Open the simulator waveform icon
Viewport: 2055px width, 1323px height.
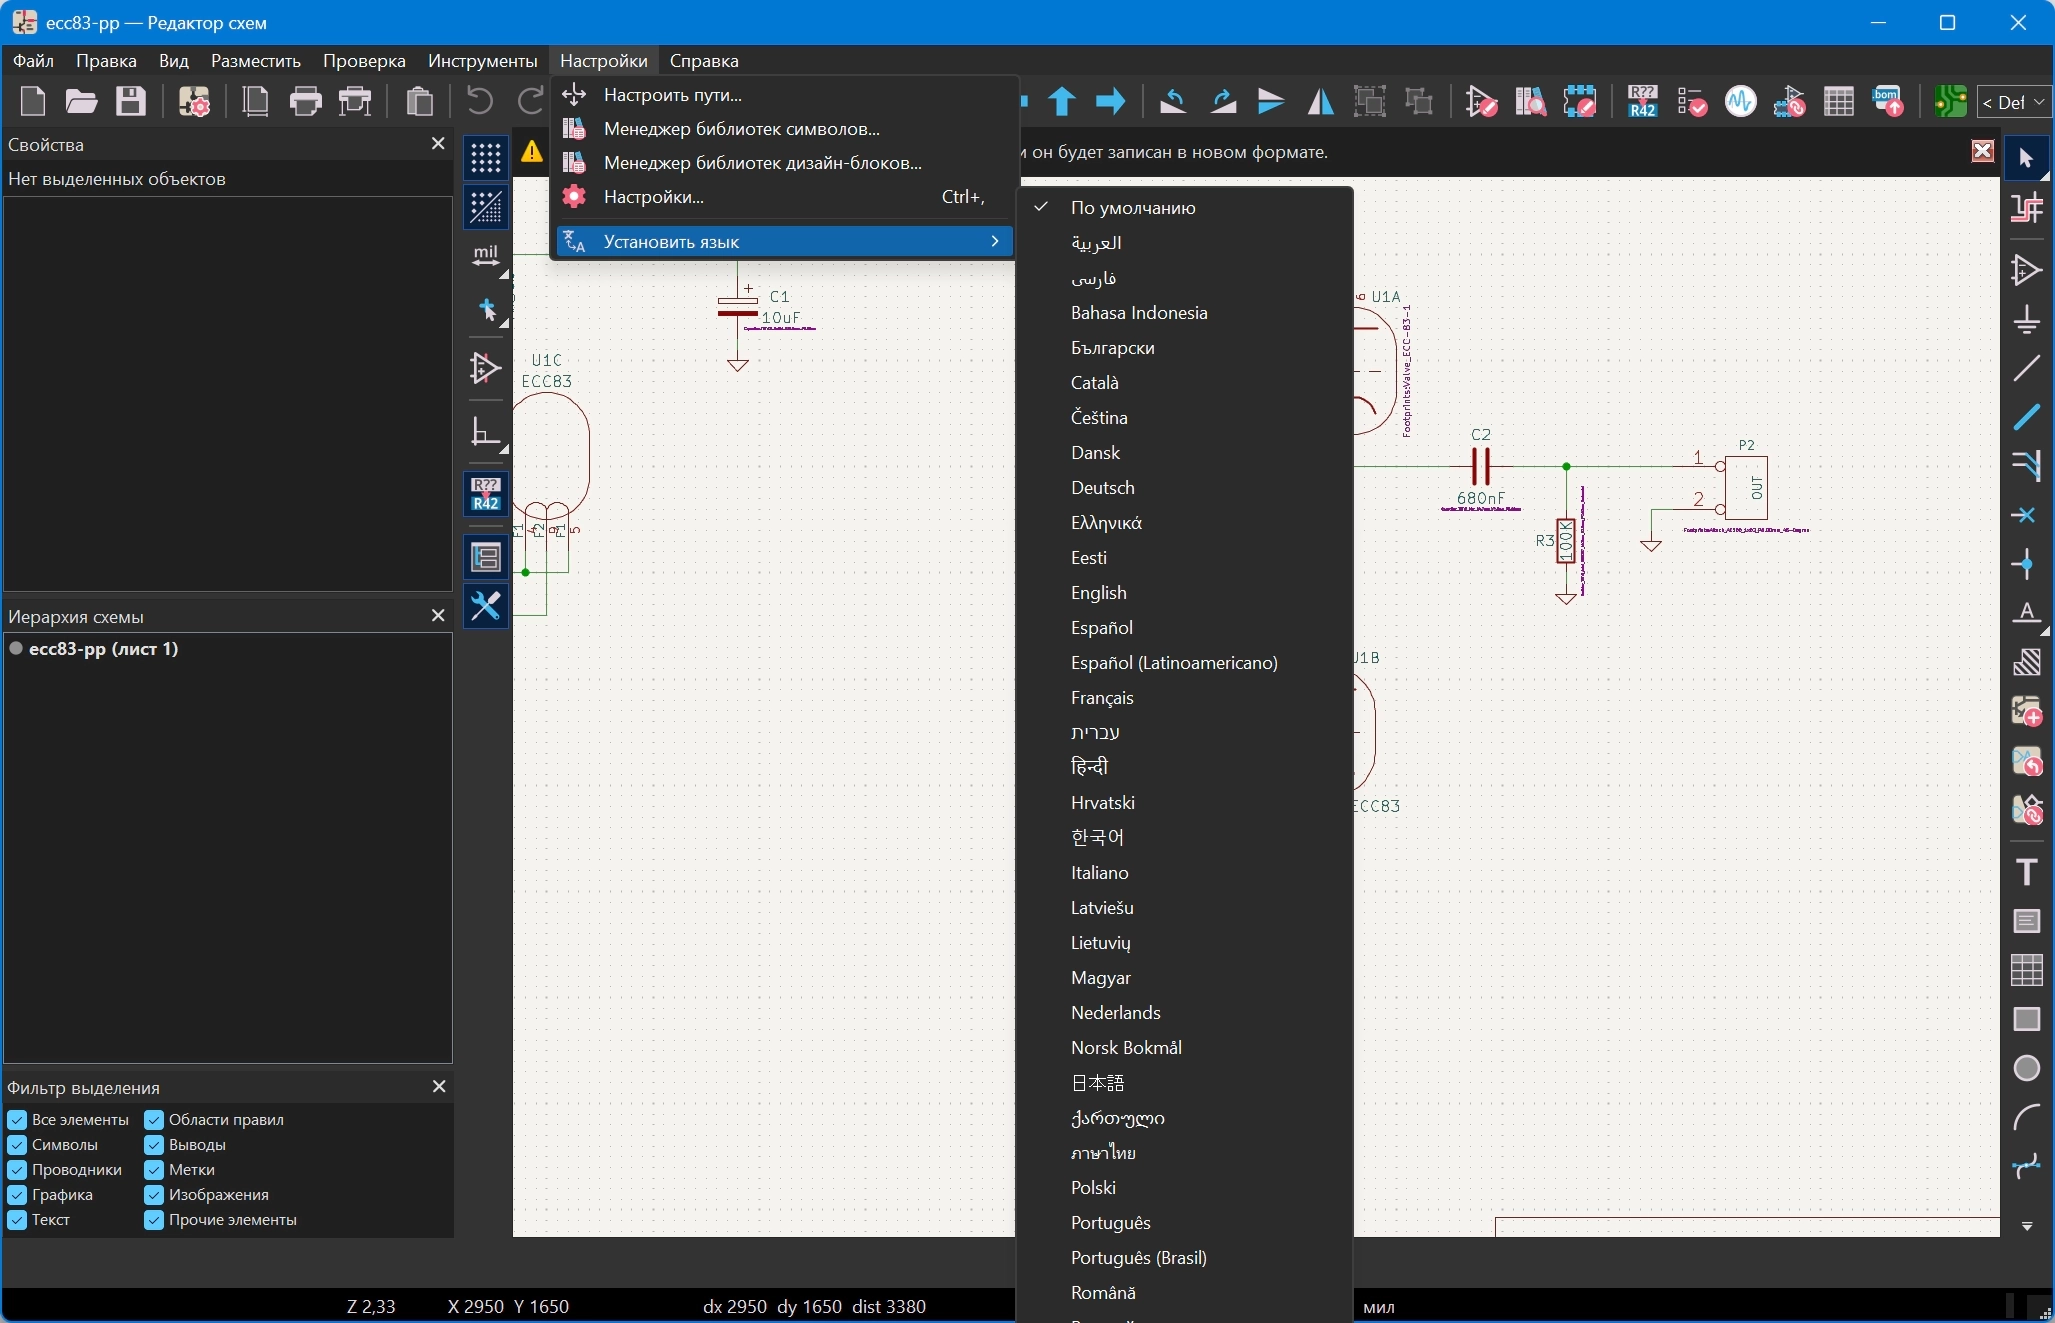tap(1740, 101)
